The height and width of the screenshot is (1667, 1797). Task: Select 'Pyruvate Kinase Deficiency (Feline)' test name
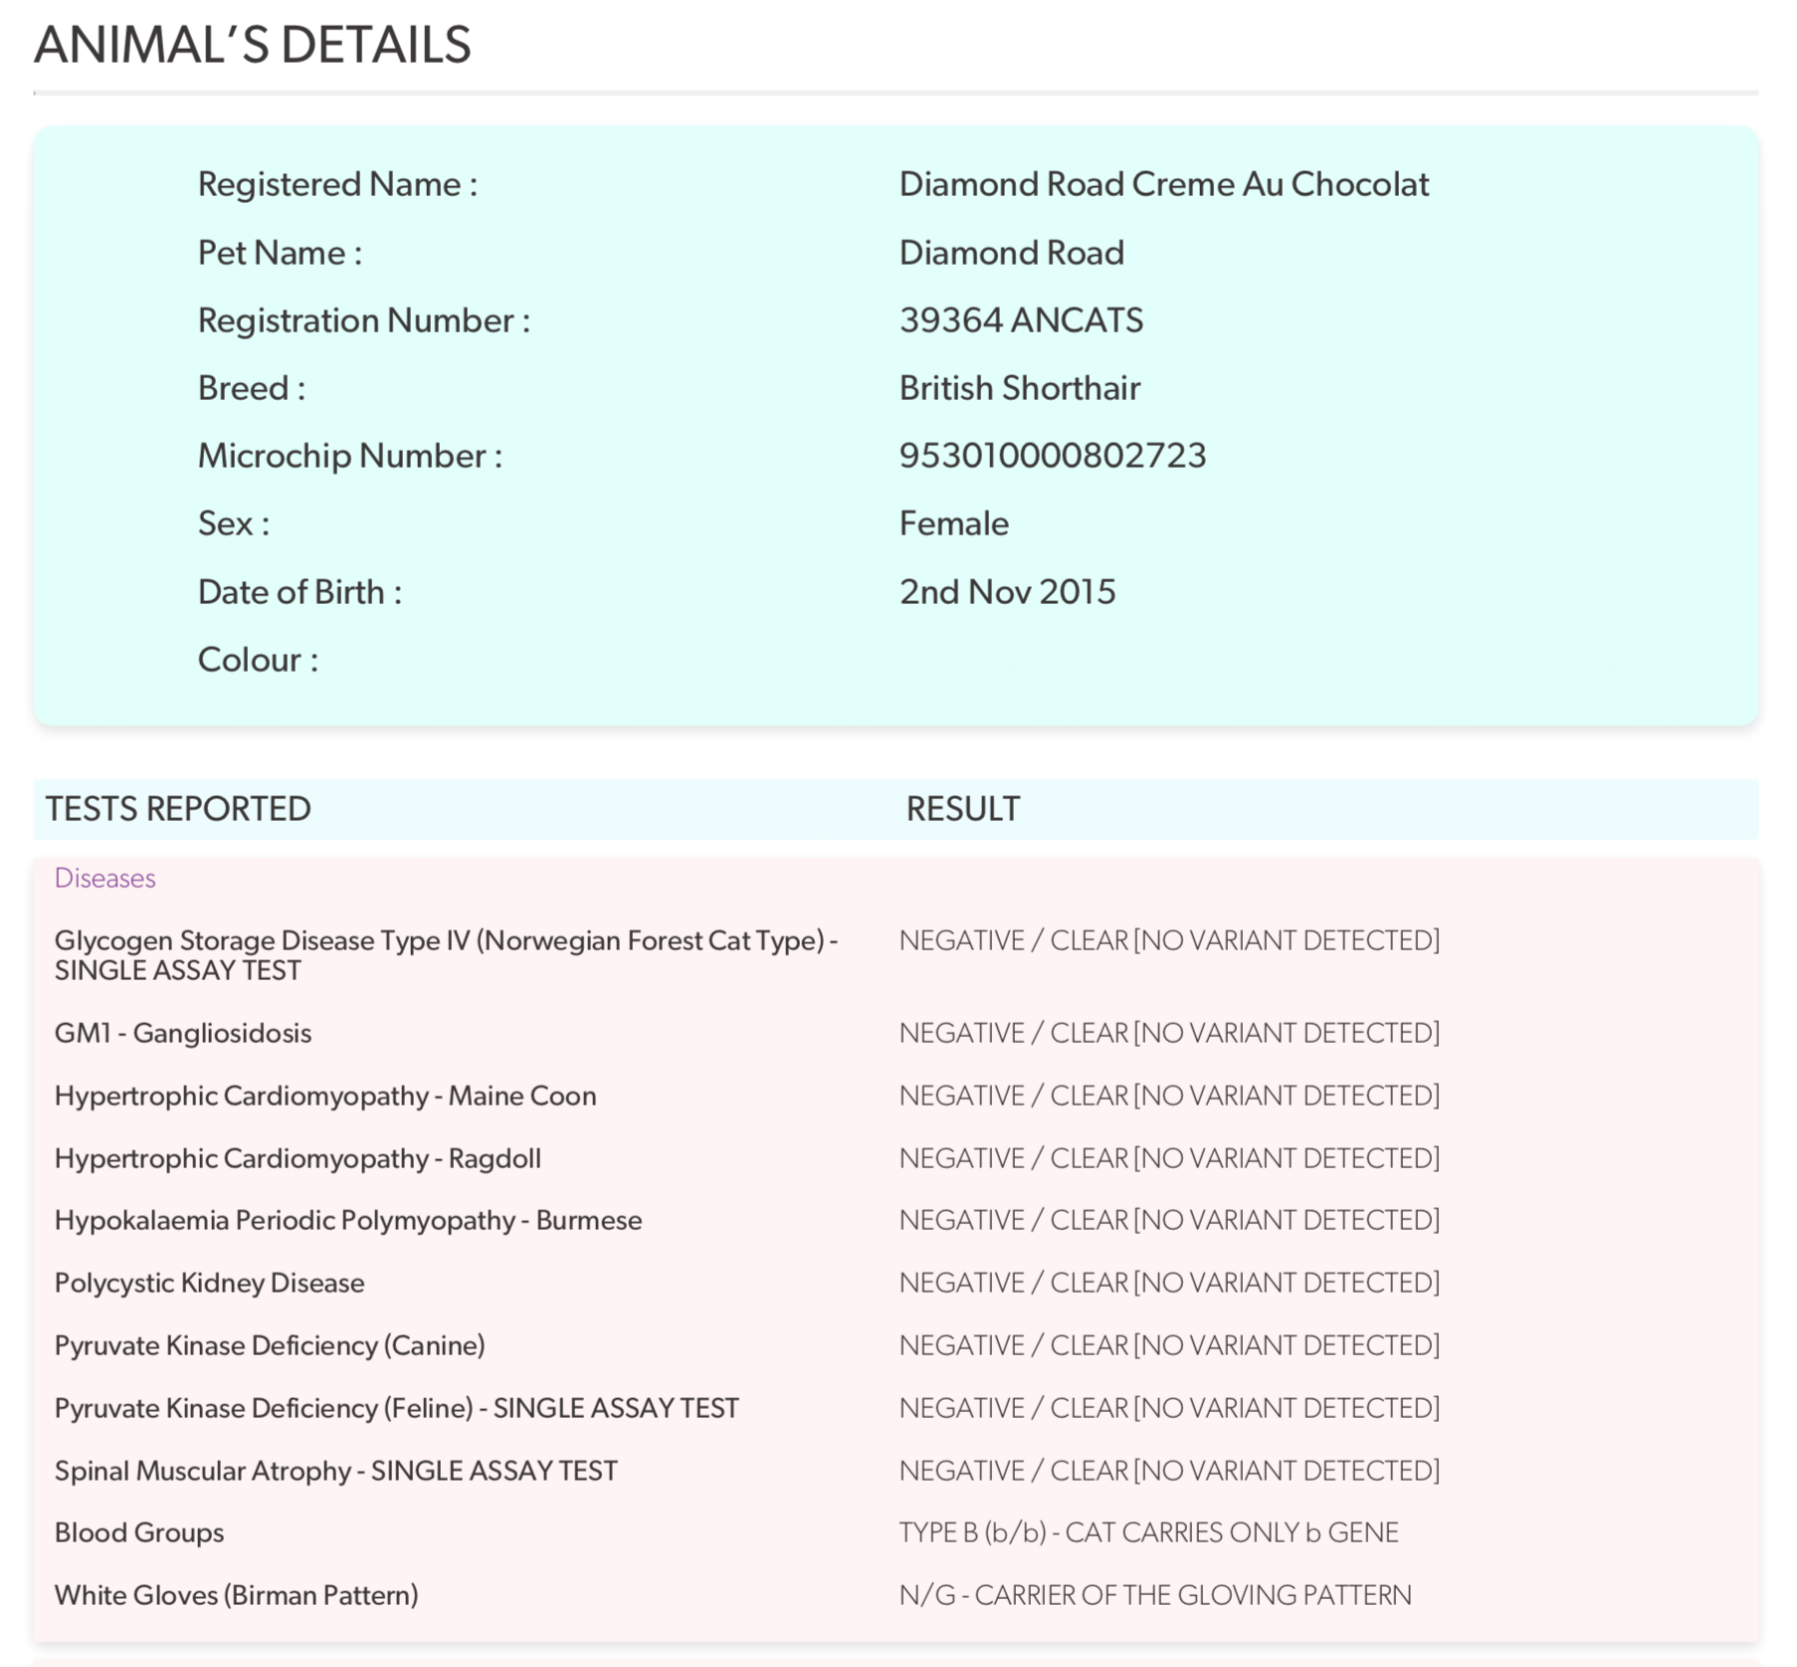tap(397, 1408)
